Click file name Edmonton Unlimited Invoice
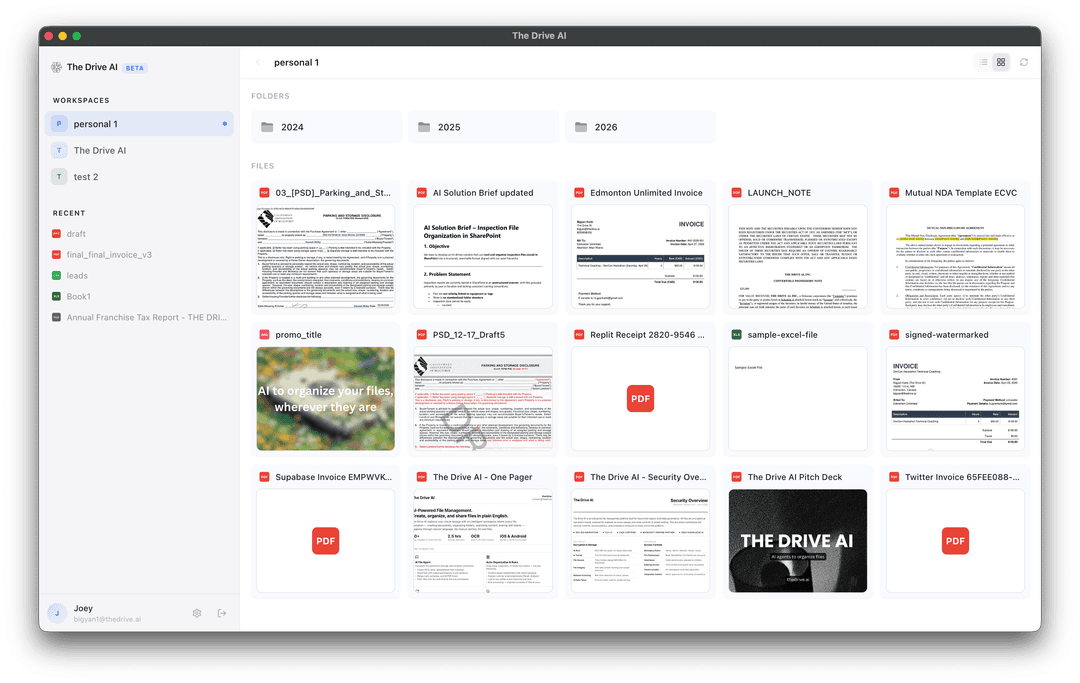 (646, 193)
